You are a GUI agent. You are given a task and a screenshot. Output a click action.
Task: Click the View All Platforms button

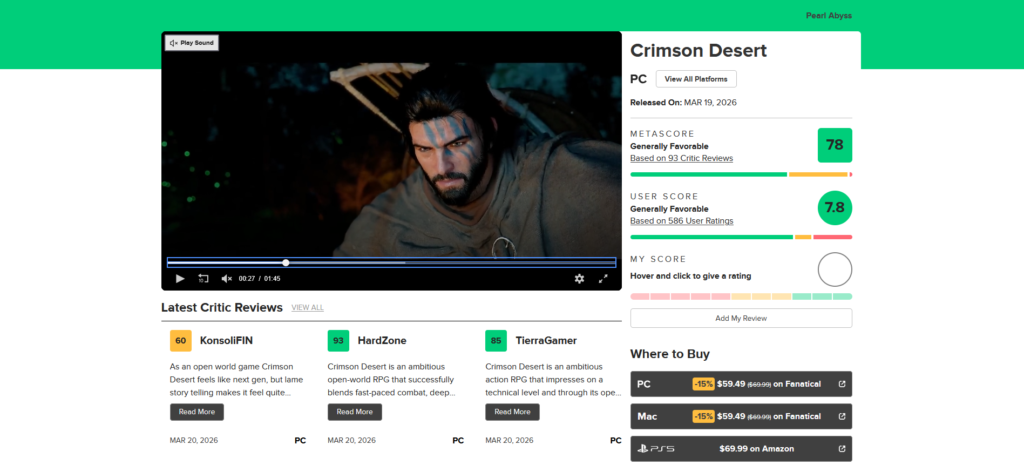(696, 79)
